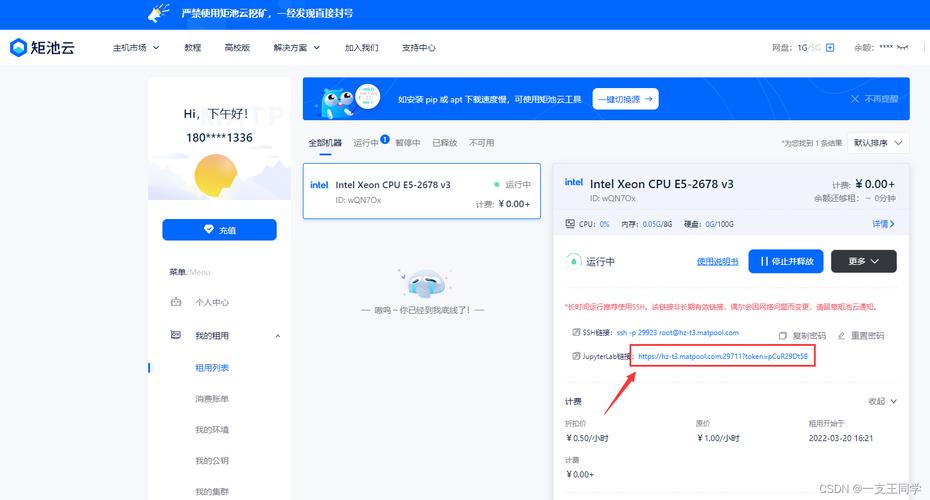Click the diamond icon on the 充值 button

tap(209, 229)
